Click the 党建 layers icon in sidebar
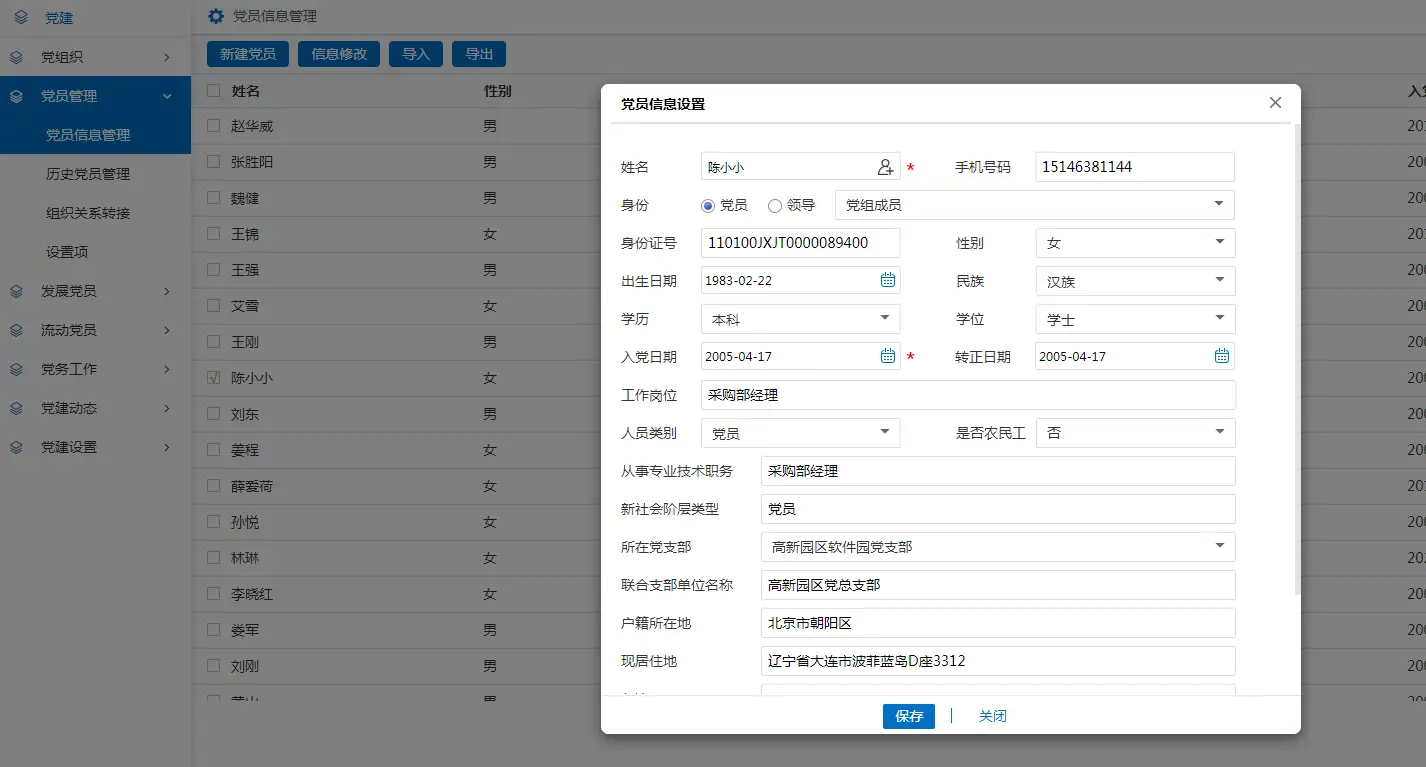This screenshot has height=767, width=1426. click(21, 18)
